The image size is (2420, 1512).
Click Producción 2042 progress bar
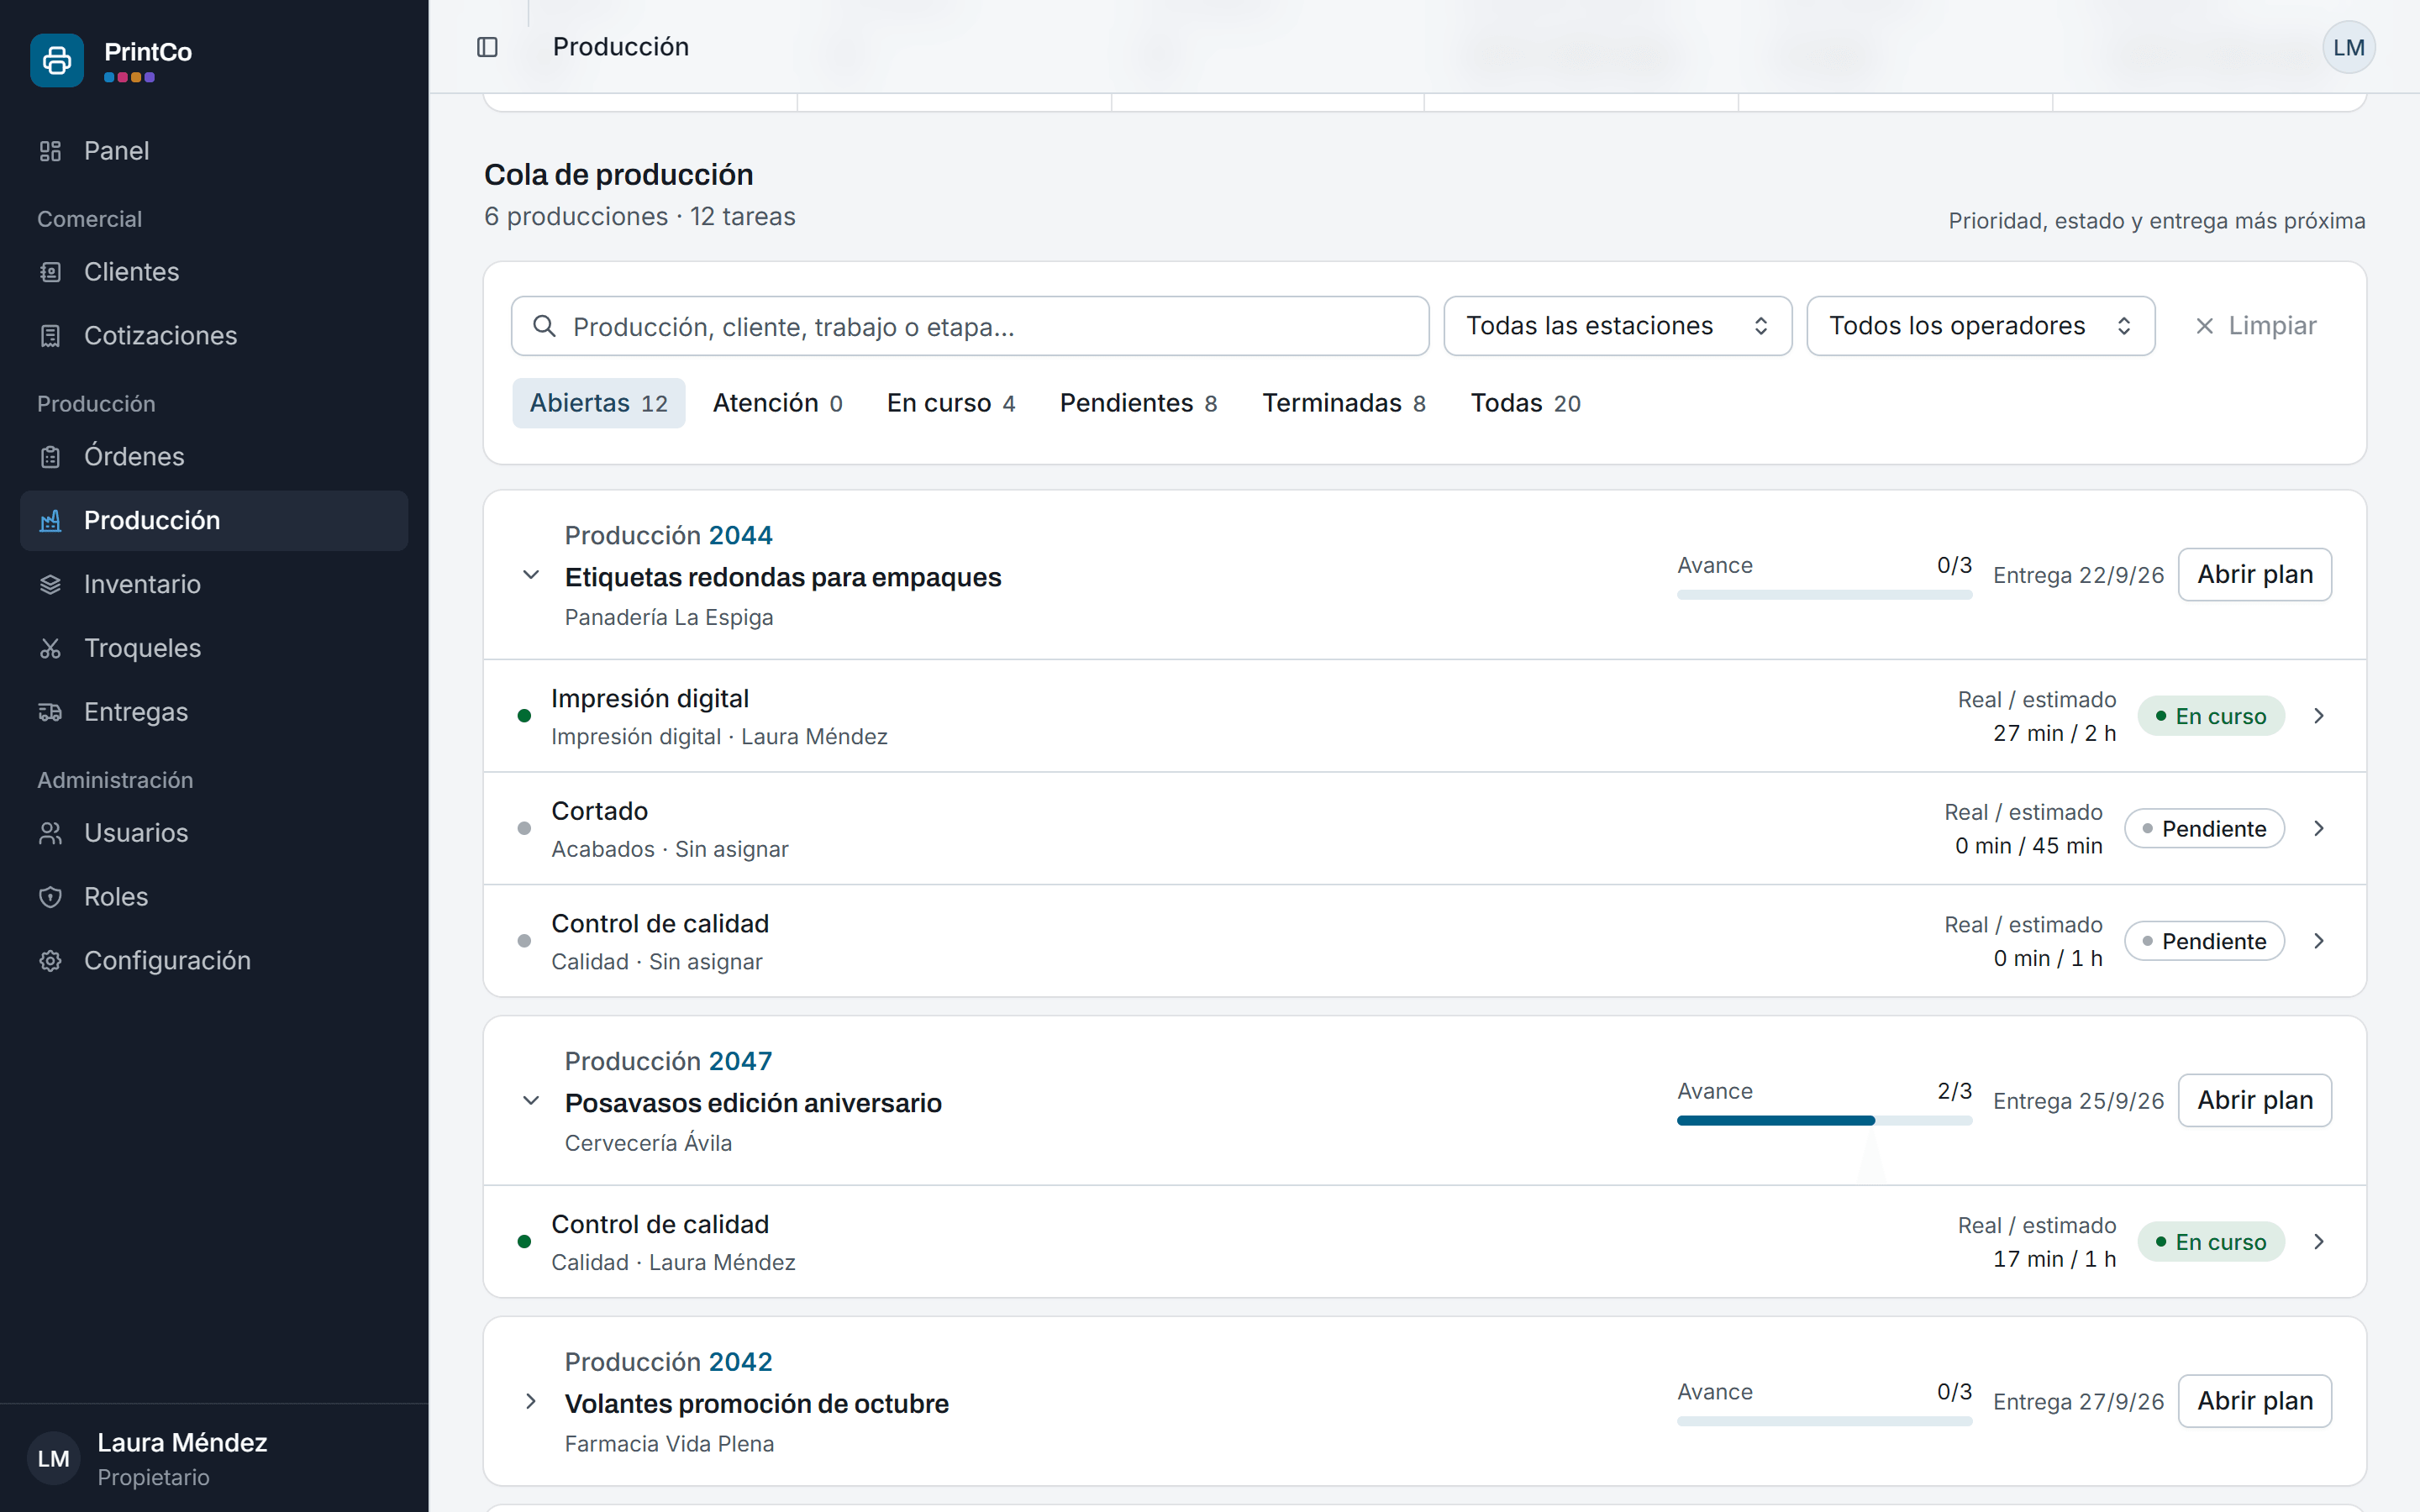(1824, 1422)
